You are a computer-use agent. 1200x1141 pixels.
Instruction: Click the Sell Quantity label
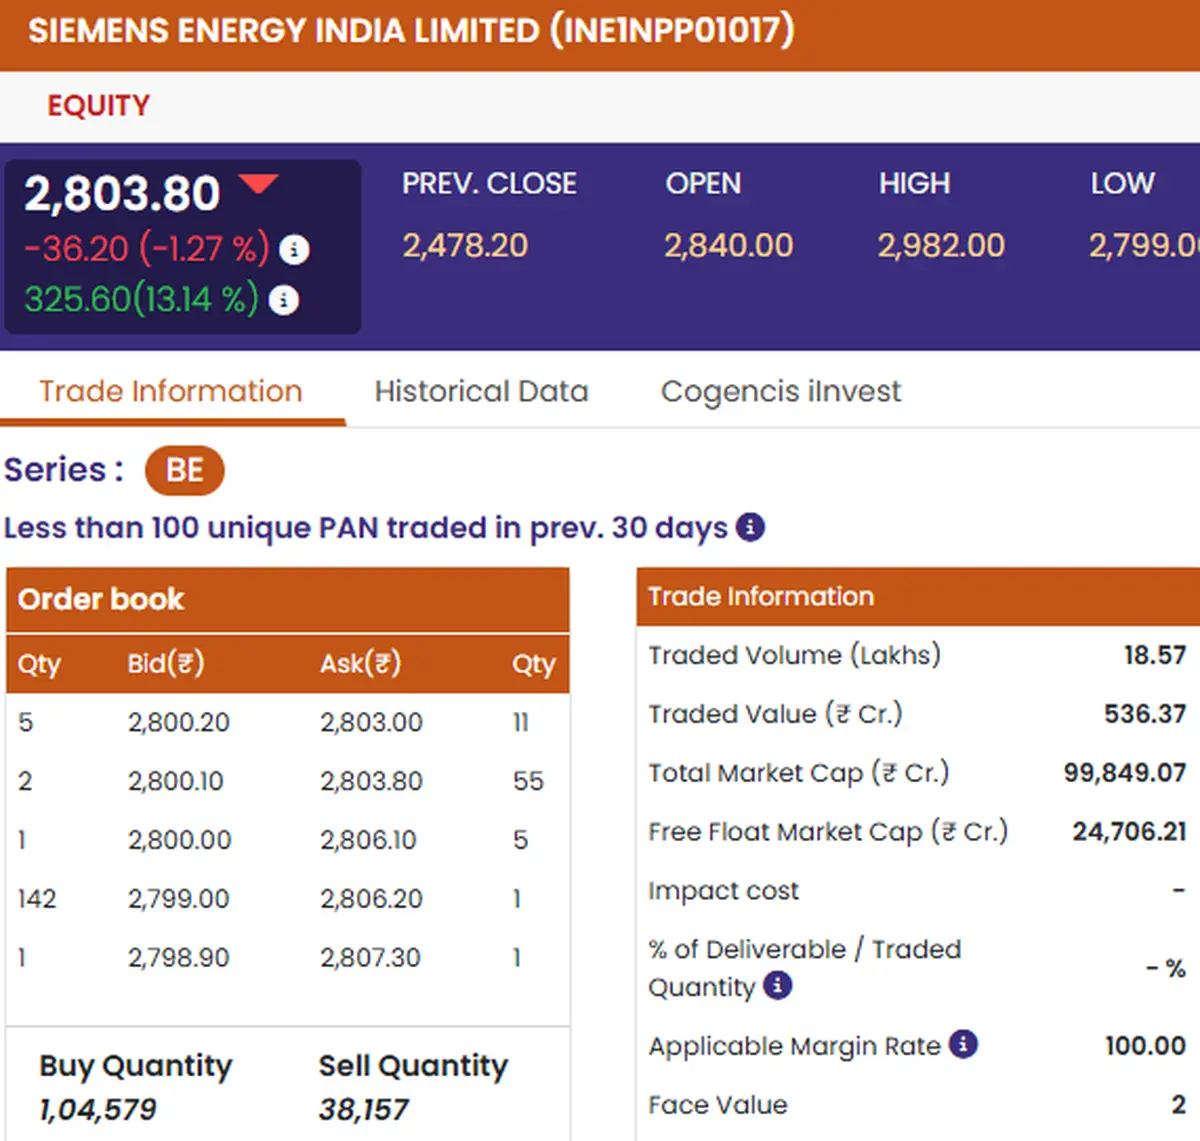[414, 1066]
